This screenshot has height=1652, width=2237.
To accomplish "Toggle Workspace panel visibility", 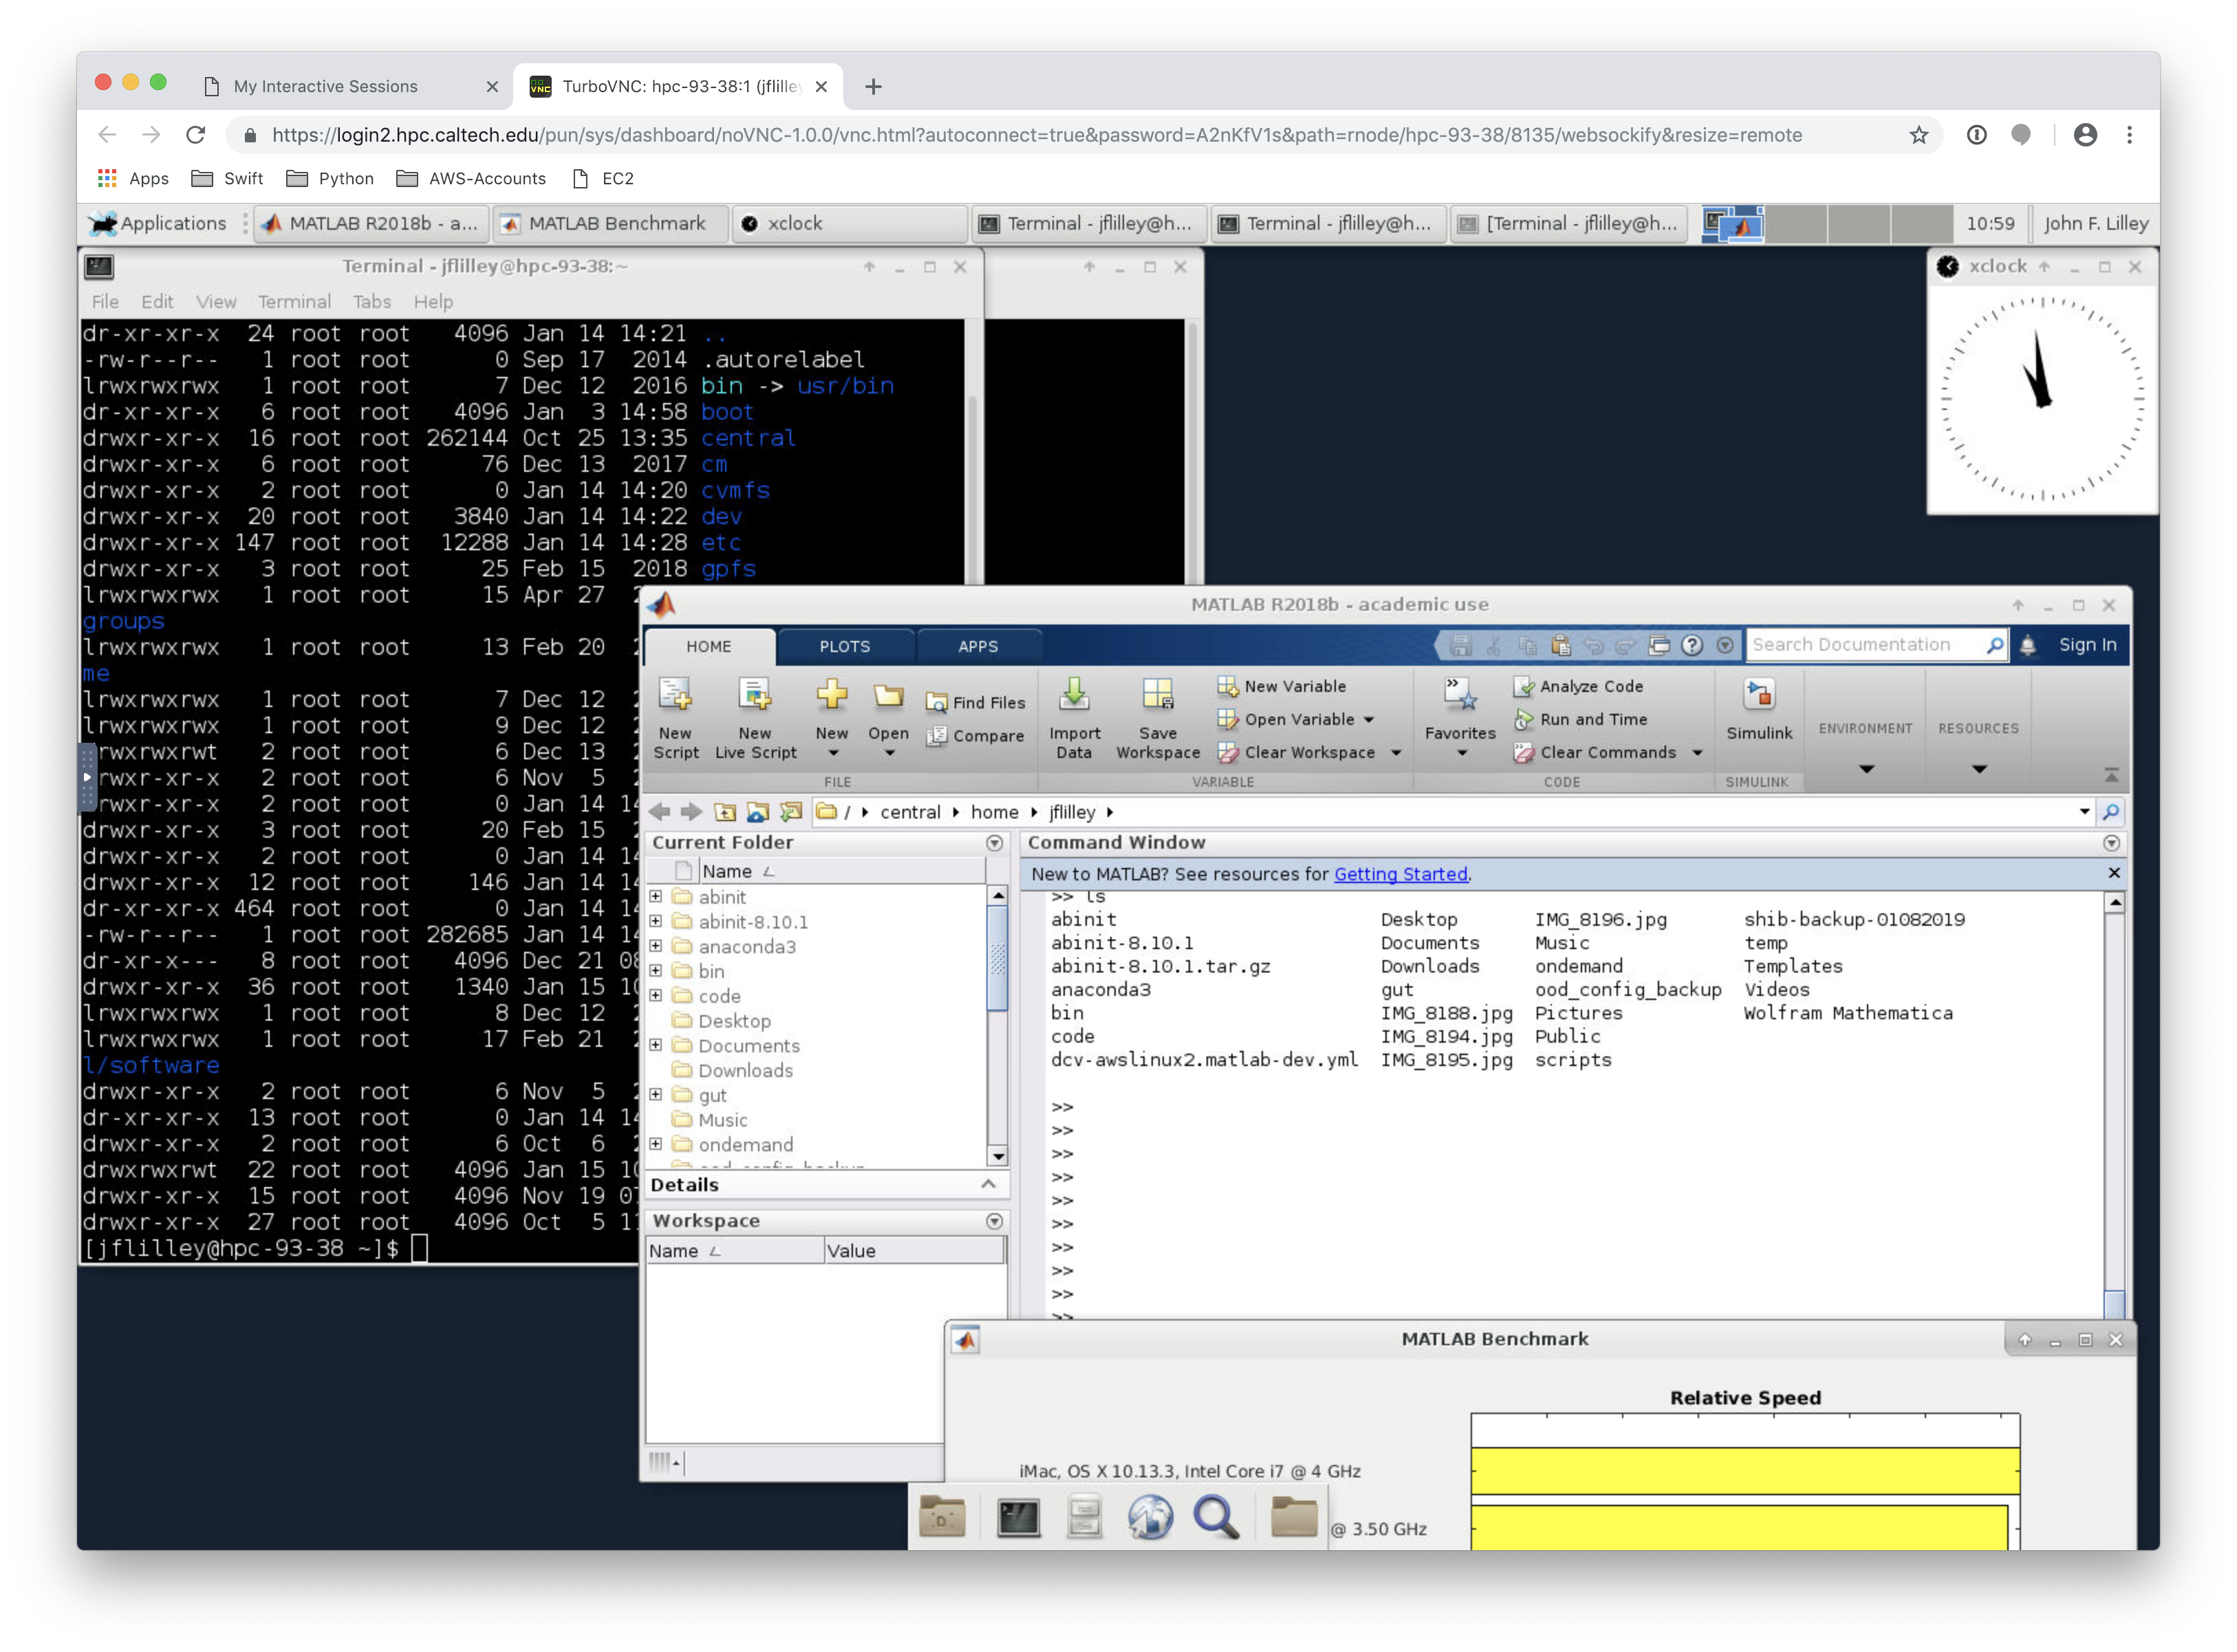I will pos(992,1219).
